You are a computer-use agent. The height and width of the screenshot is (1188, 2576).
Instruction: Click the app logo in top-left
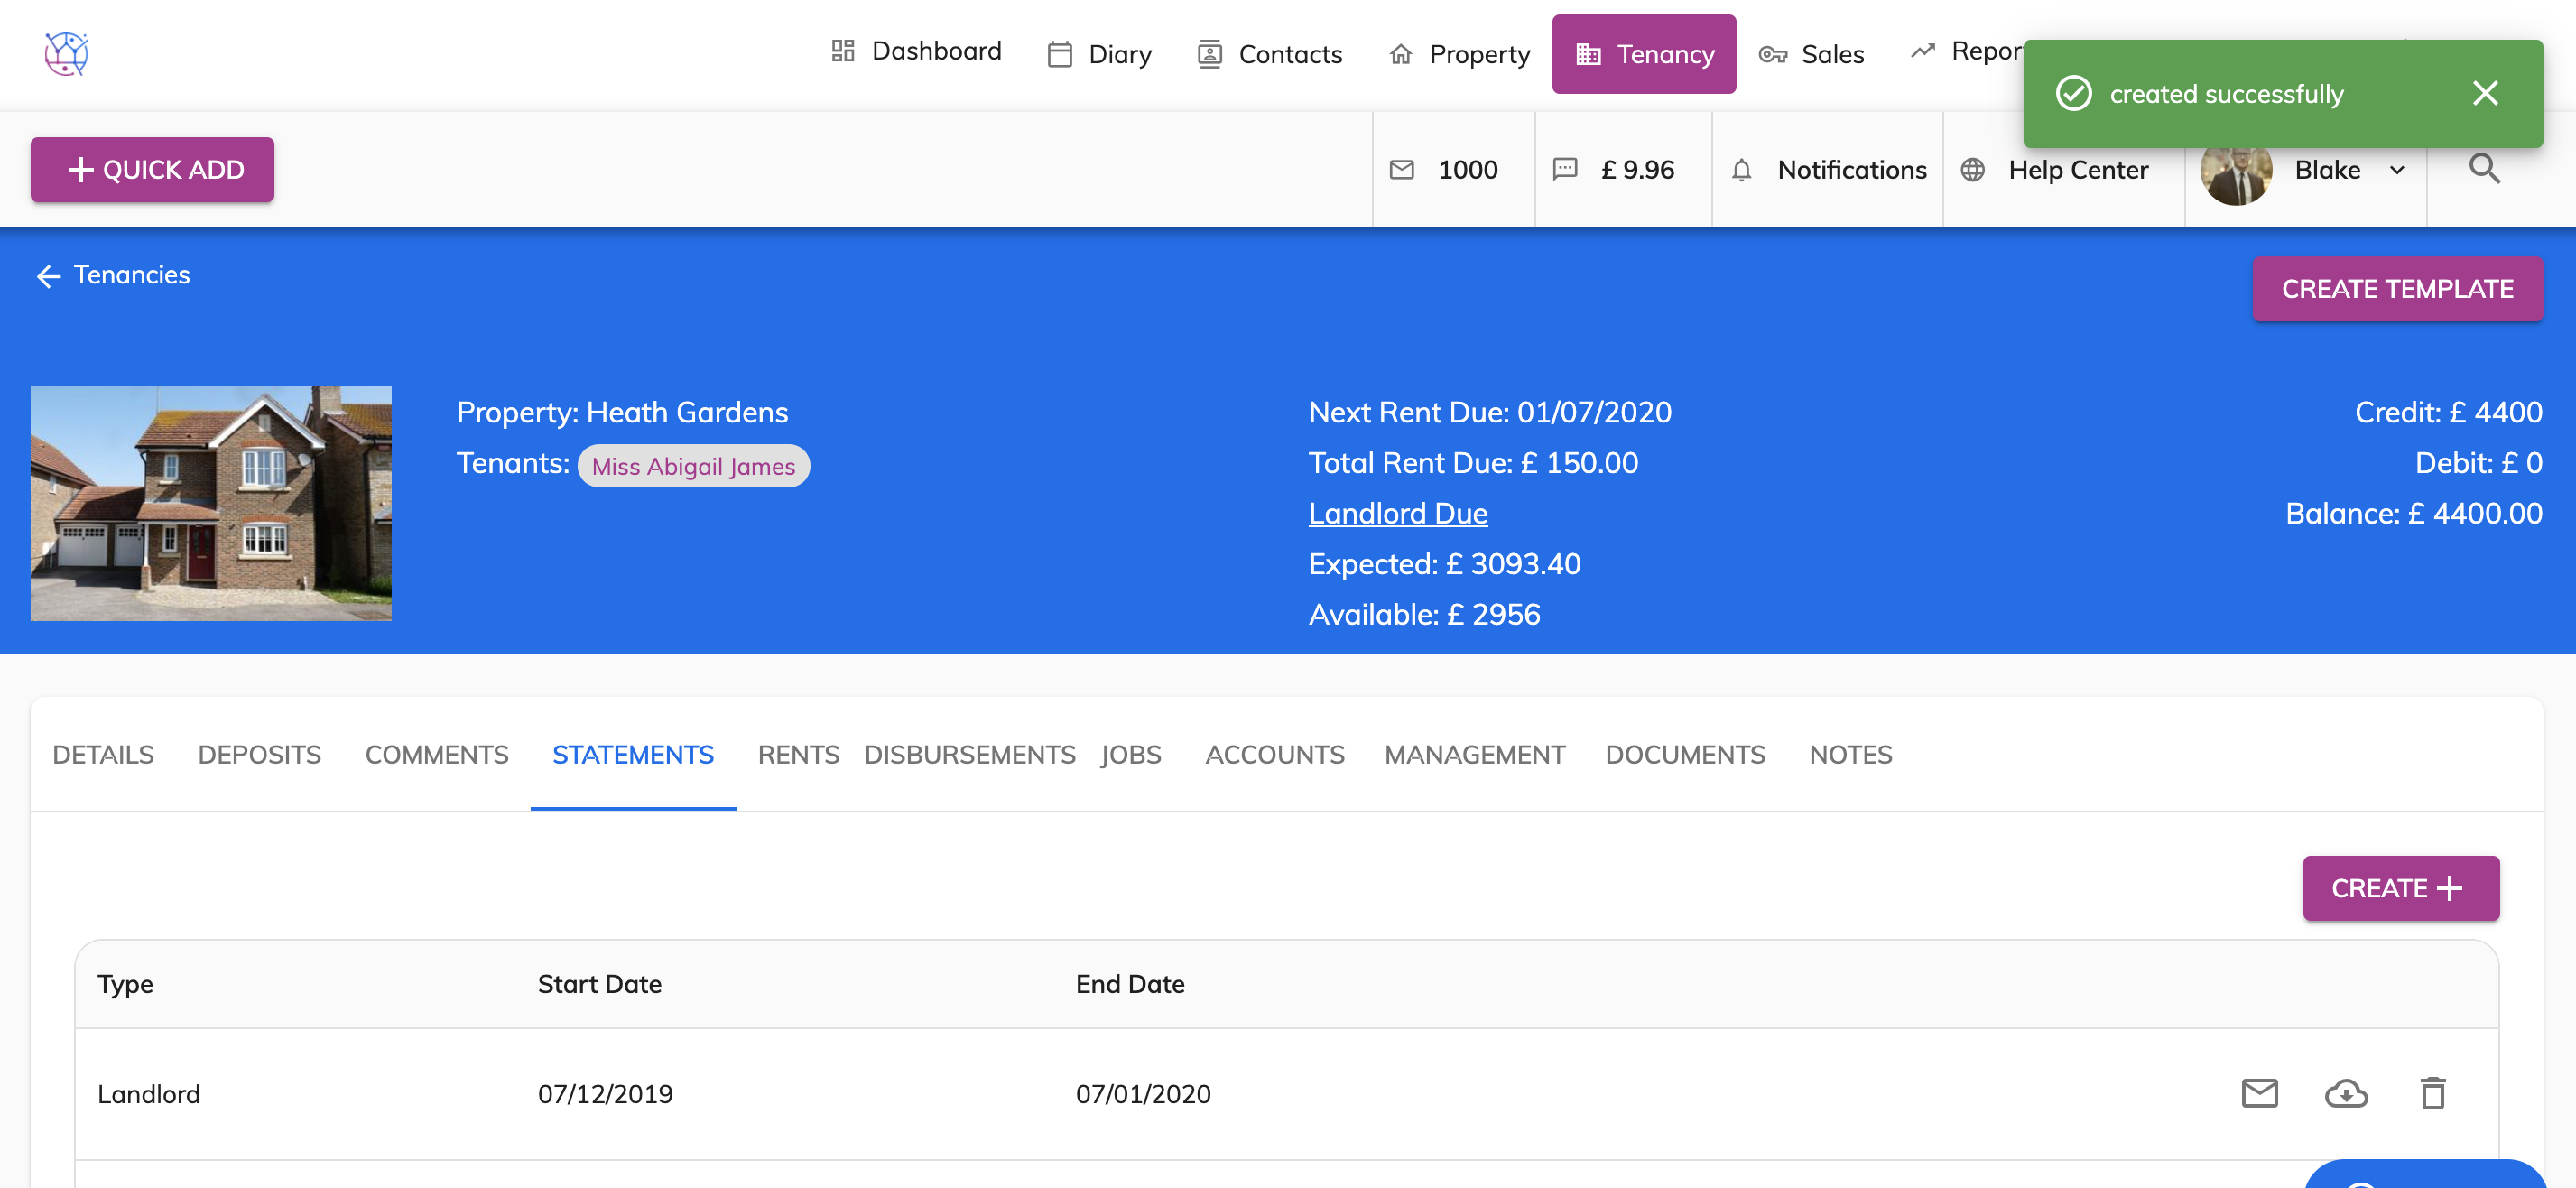click(x=66, y=53)
